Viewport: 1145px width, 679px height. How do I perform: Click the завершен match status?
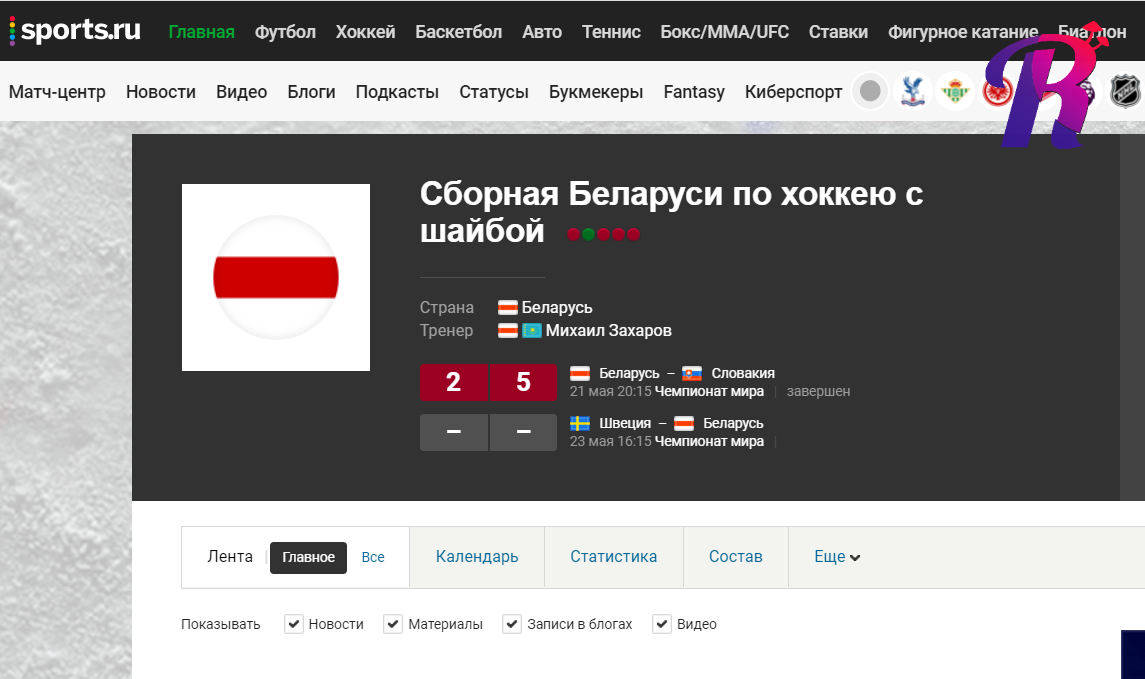coord(819,391)
